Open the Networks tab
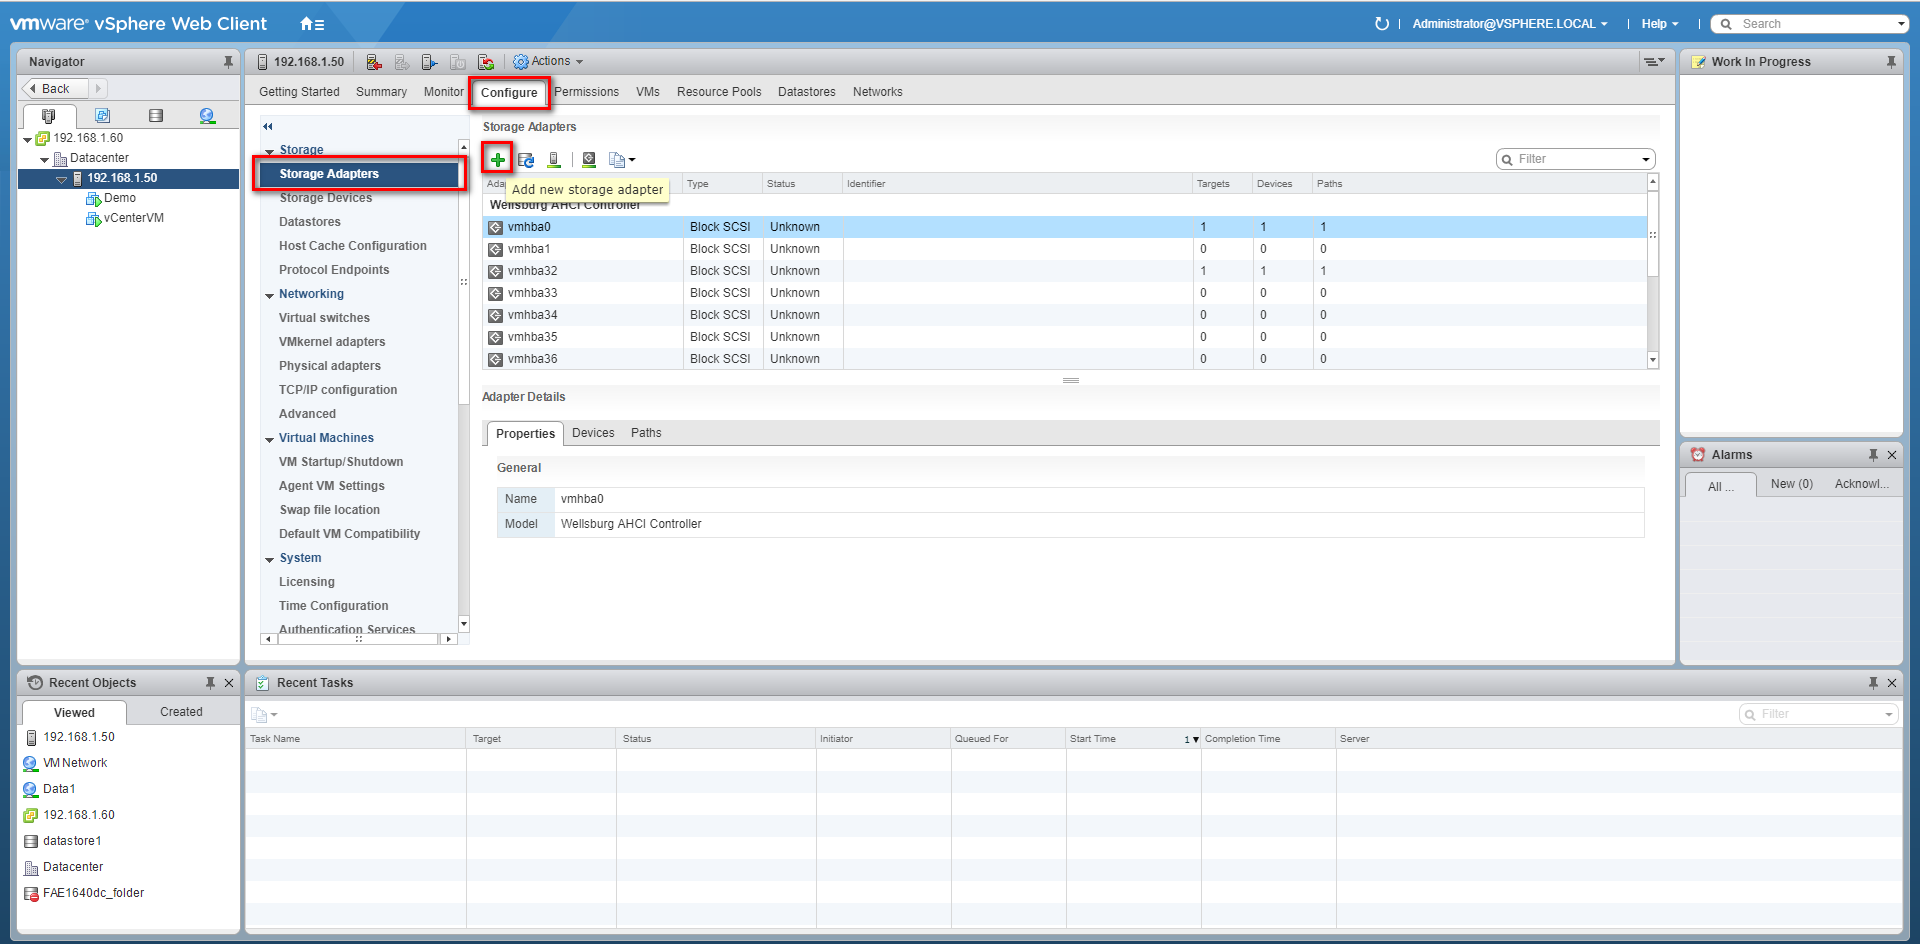Screen dimensions: 1920x944 (878, 92)
